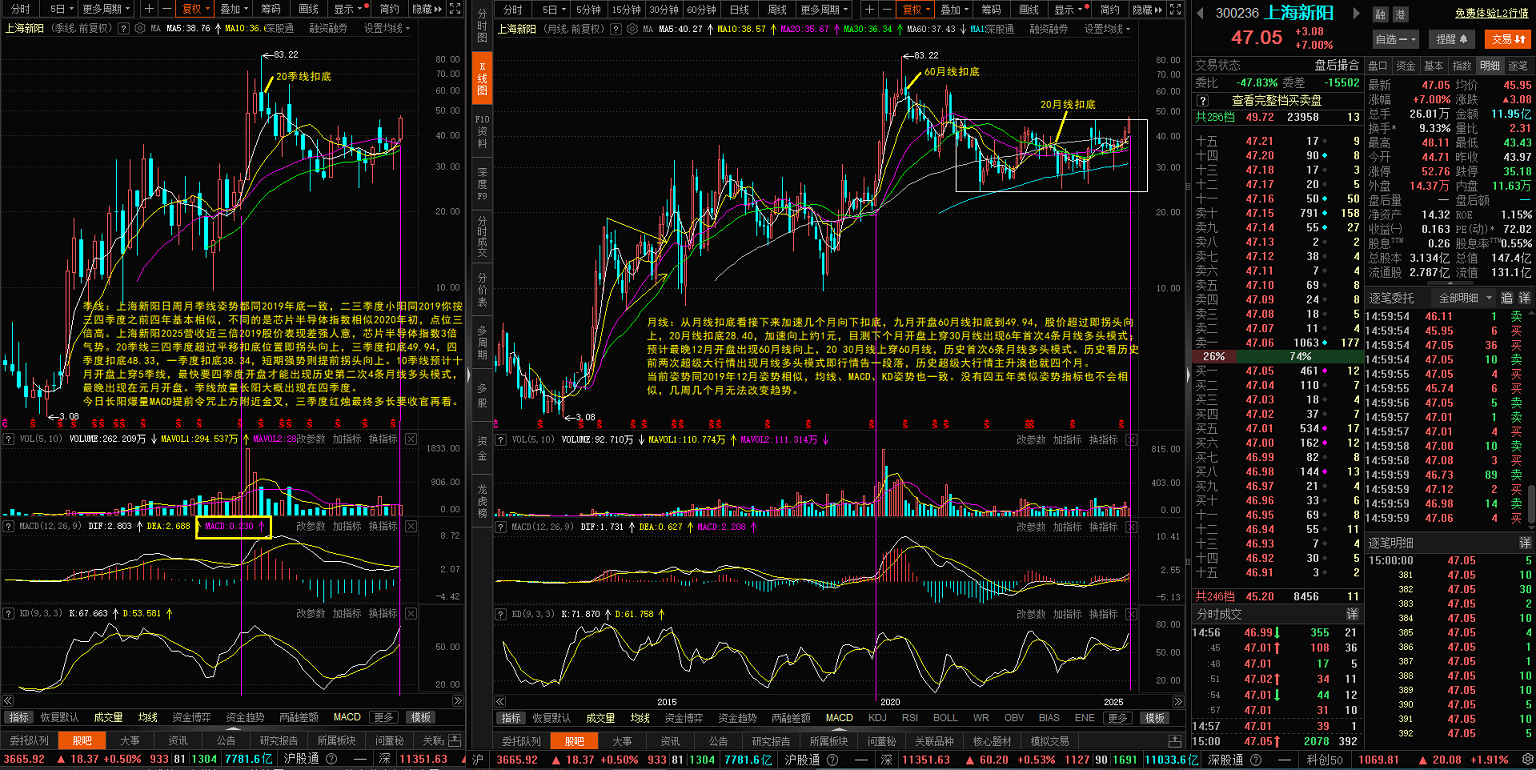The image size is (1536, 770).
Task: Toggle 隐藏 on left chart toolbar
Action: coord(427,9)
